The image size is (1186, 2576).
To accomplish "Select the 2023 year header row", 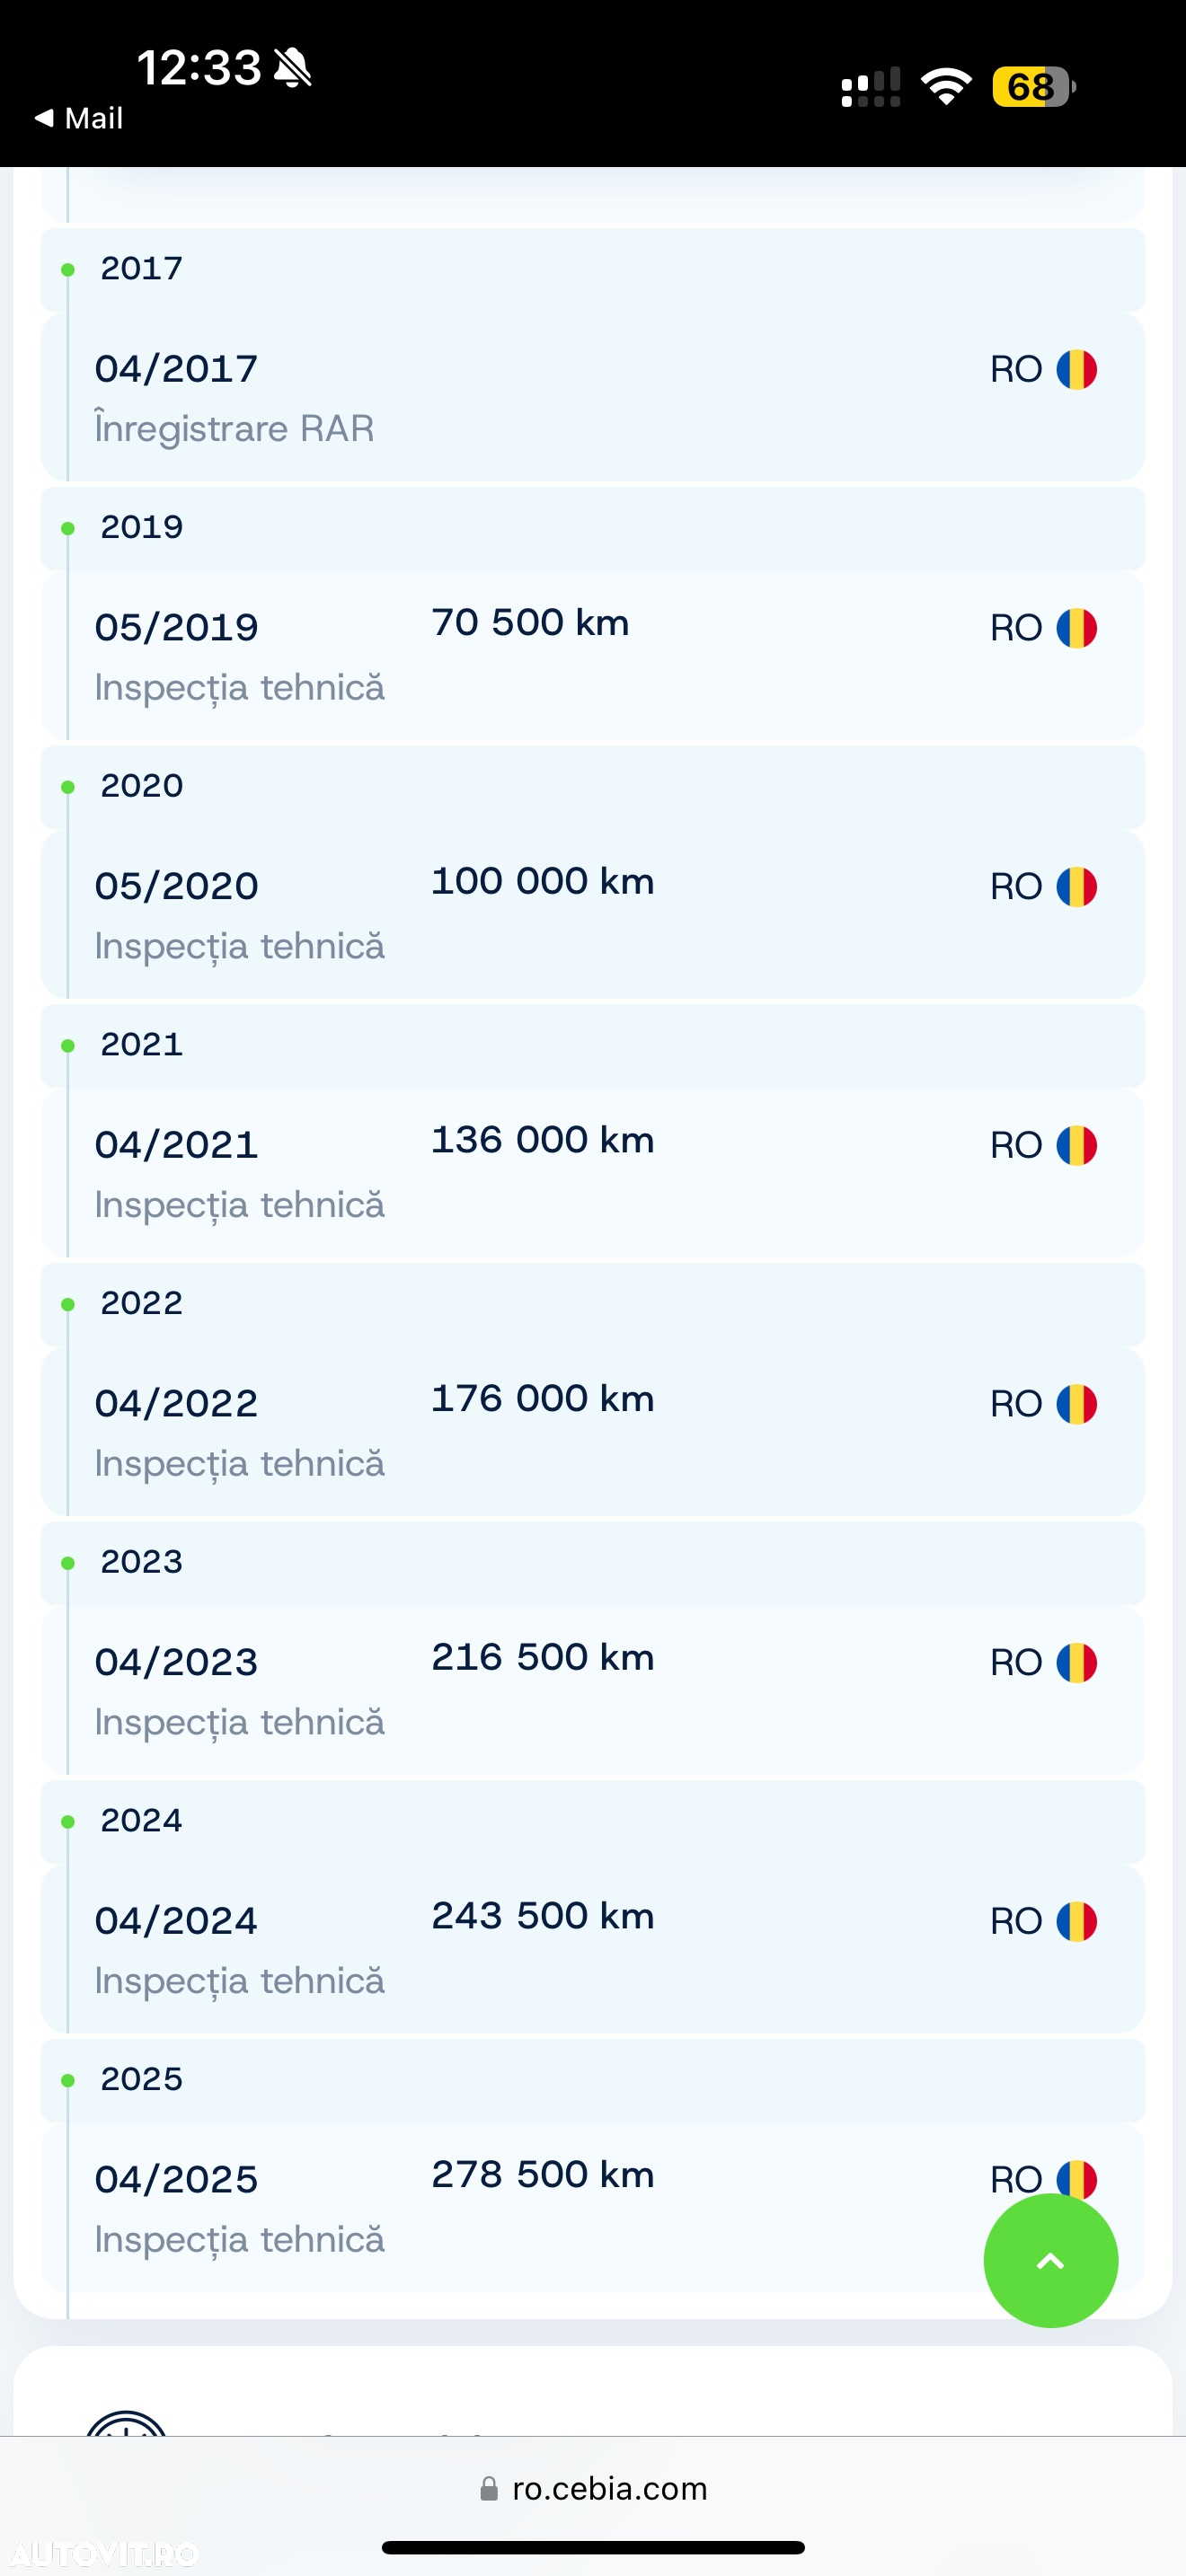I will pyautogui.click(x=592, y=1562).
